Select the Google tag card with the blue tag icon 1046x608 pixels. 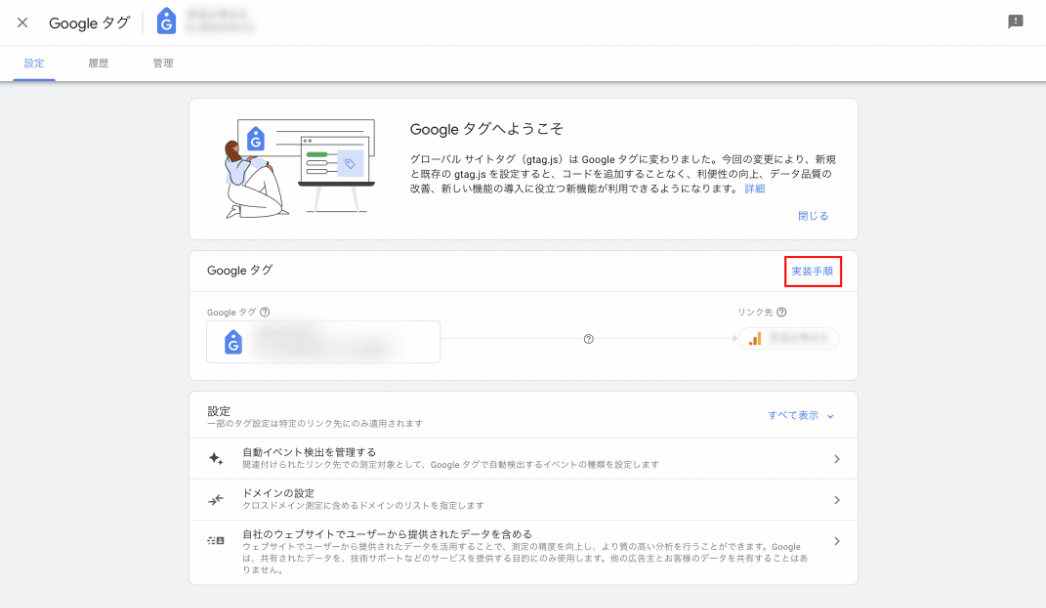(x=324, y=342)
